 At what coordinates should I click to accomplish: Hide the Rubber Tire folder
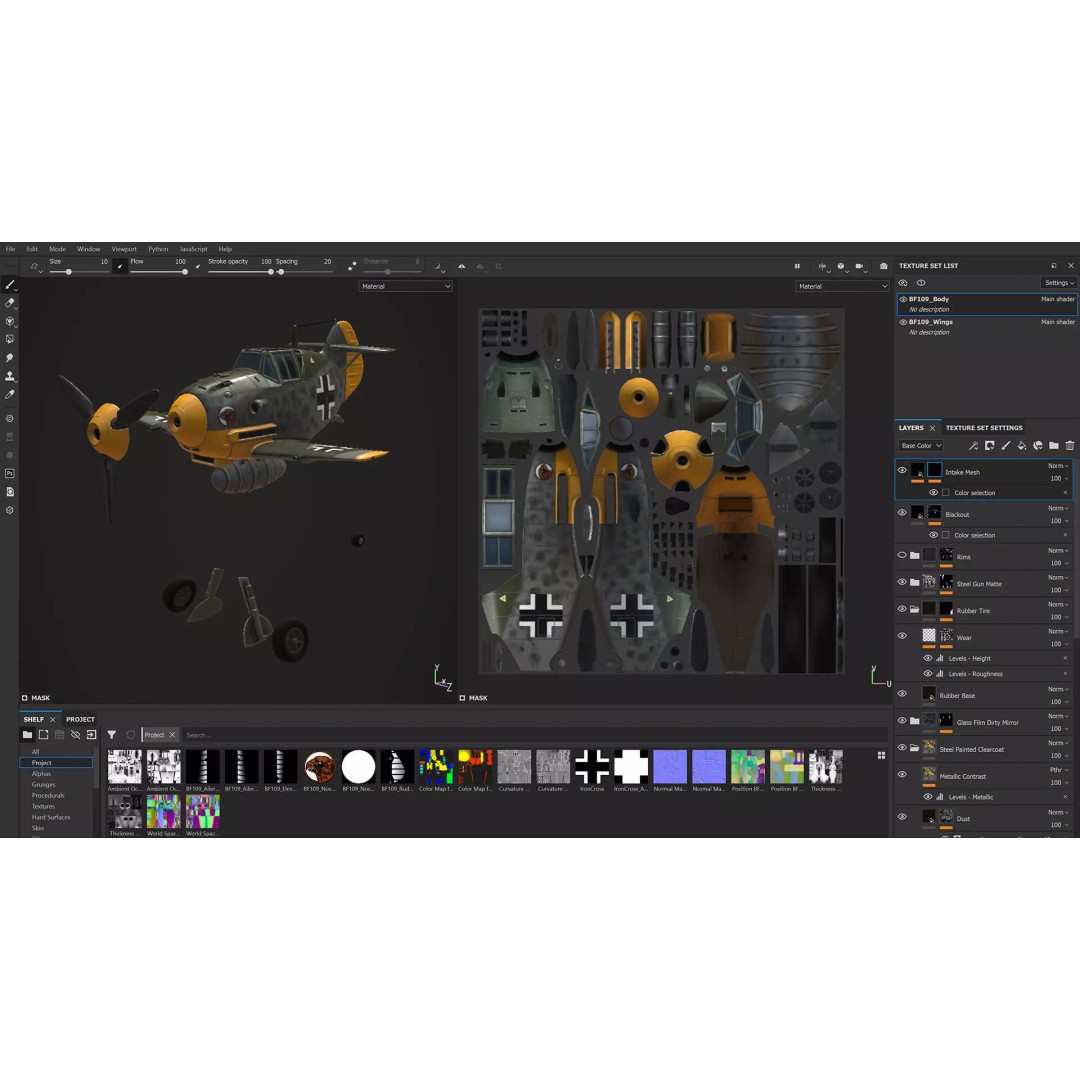click(902, 609)
